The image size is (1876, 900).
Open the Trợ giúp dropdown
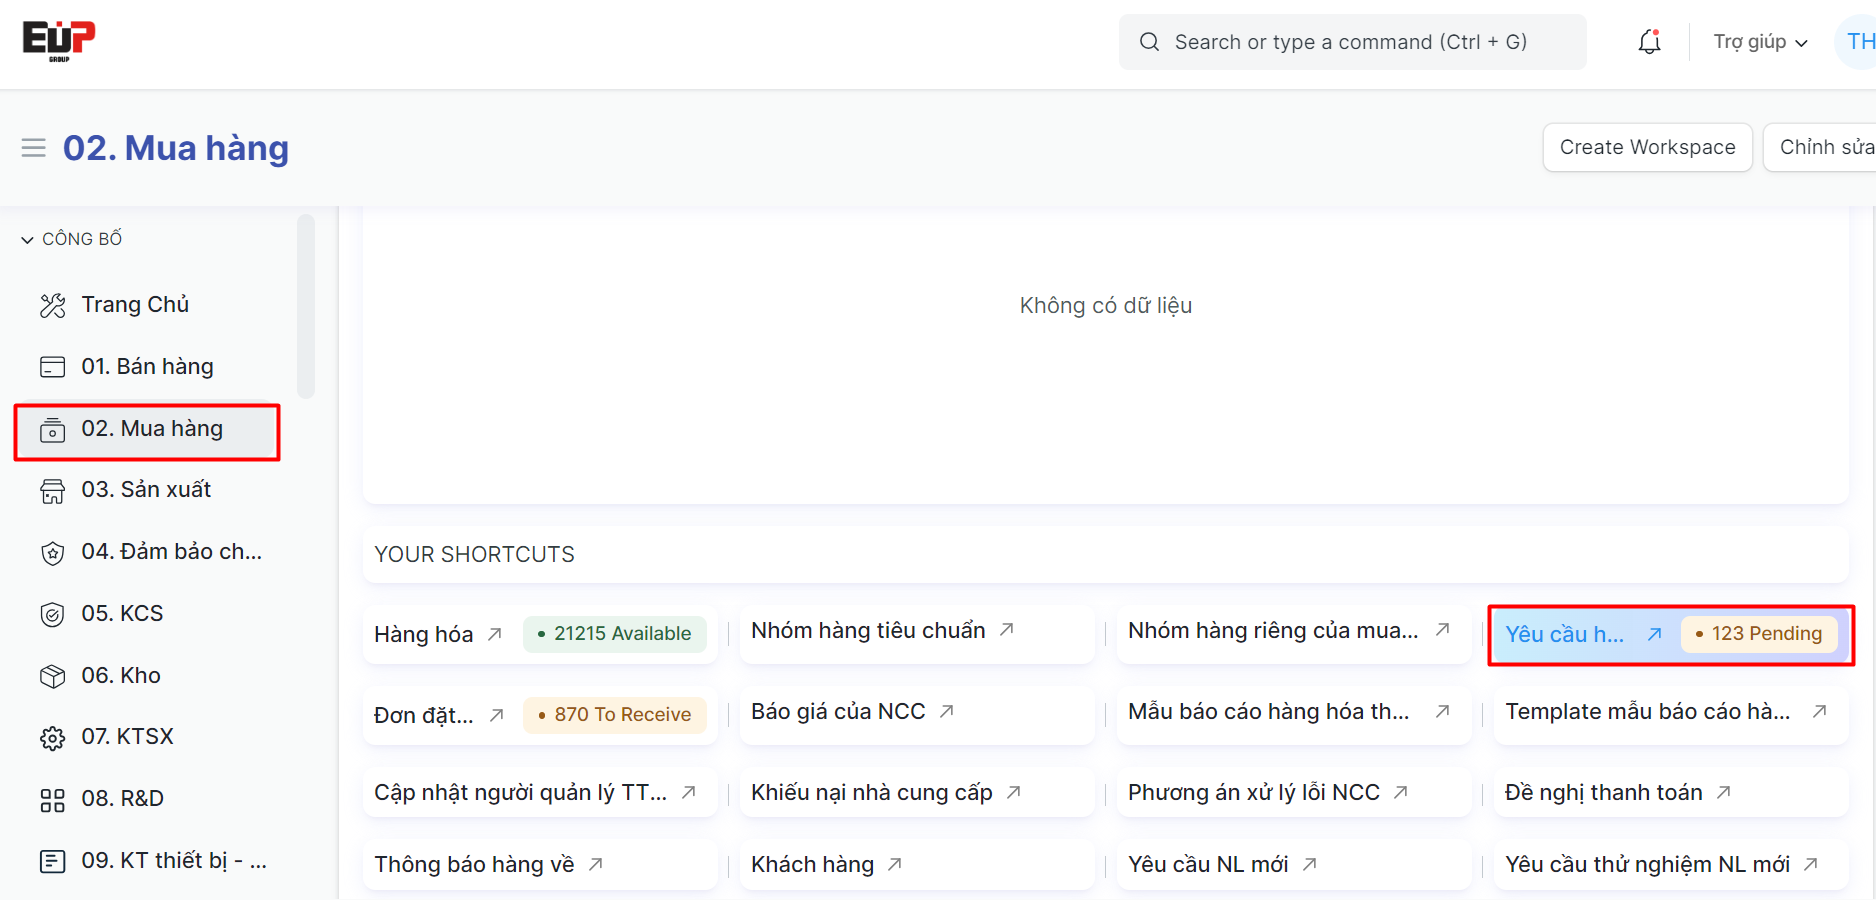coord(1759,42)
